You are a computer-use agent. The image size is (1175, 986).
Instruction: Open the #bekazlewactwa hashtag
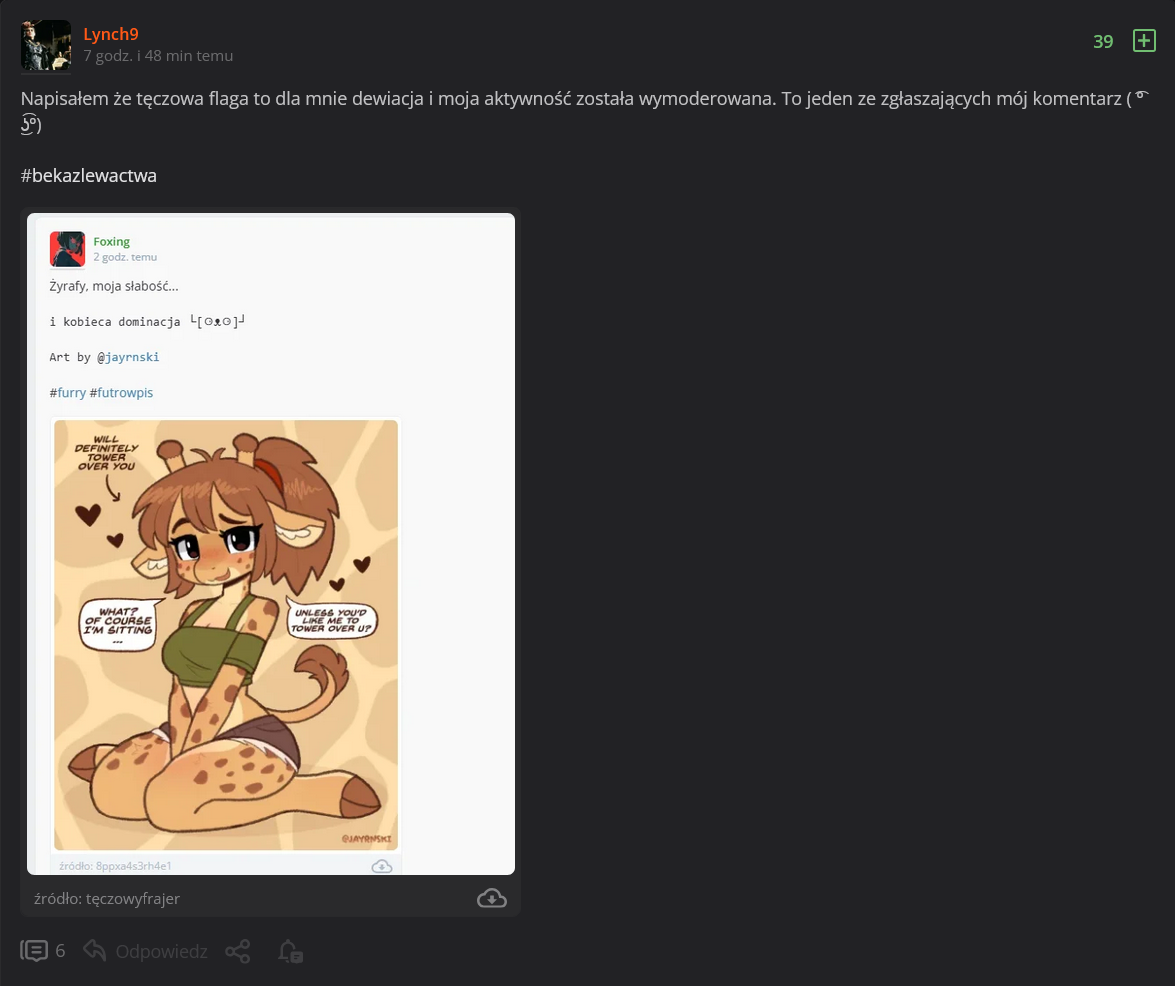[x=89, y=176]
